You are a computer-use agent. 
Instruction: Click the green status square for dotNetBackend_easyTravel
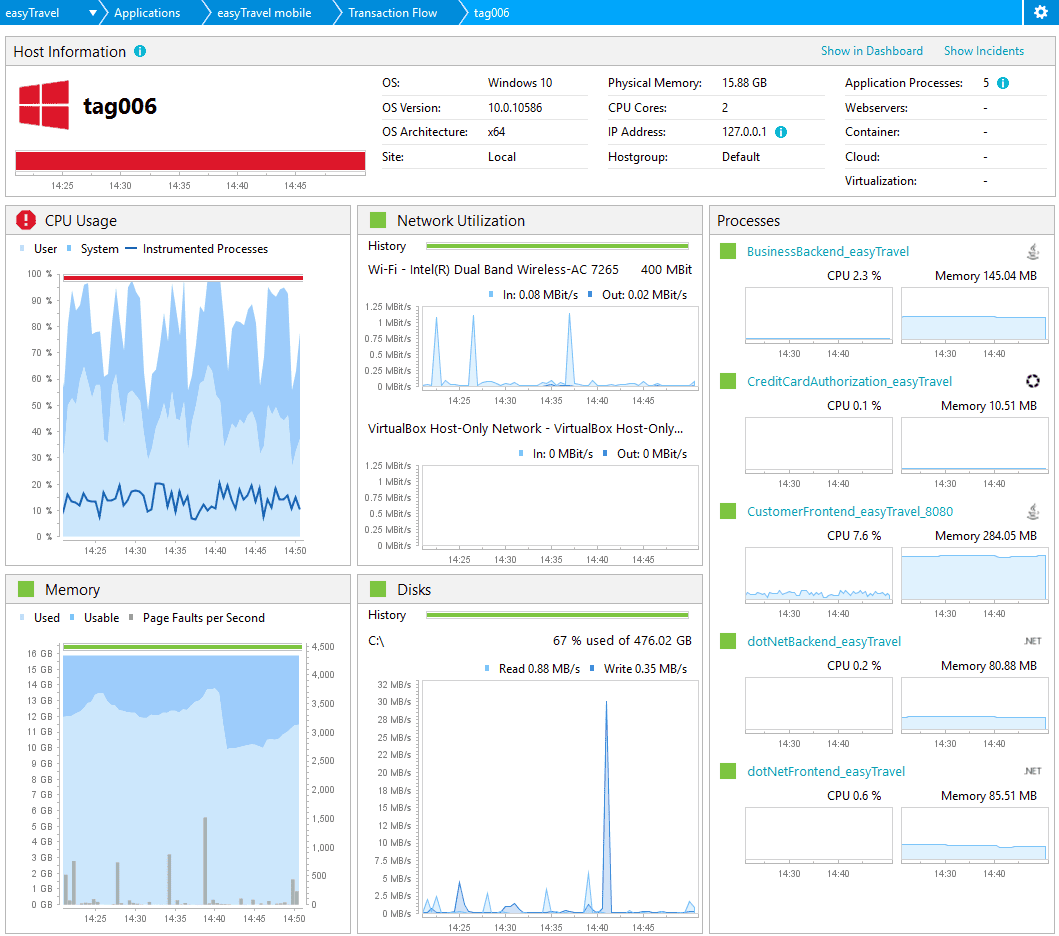coord(728,641)
